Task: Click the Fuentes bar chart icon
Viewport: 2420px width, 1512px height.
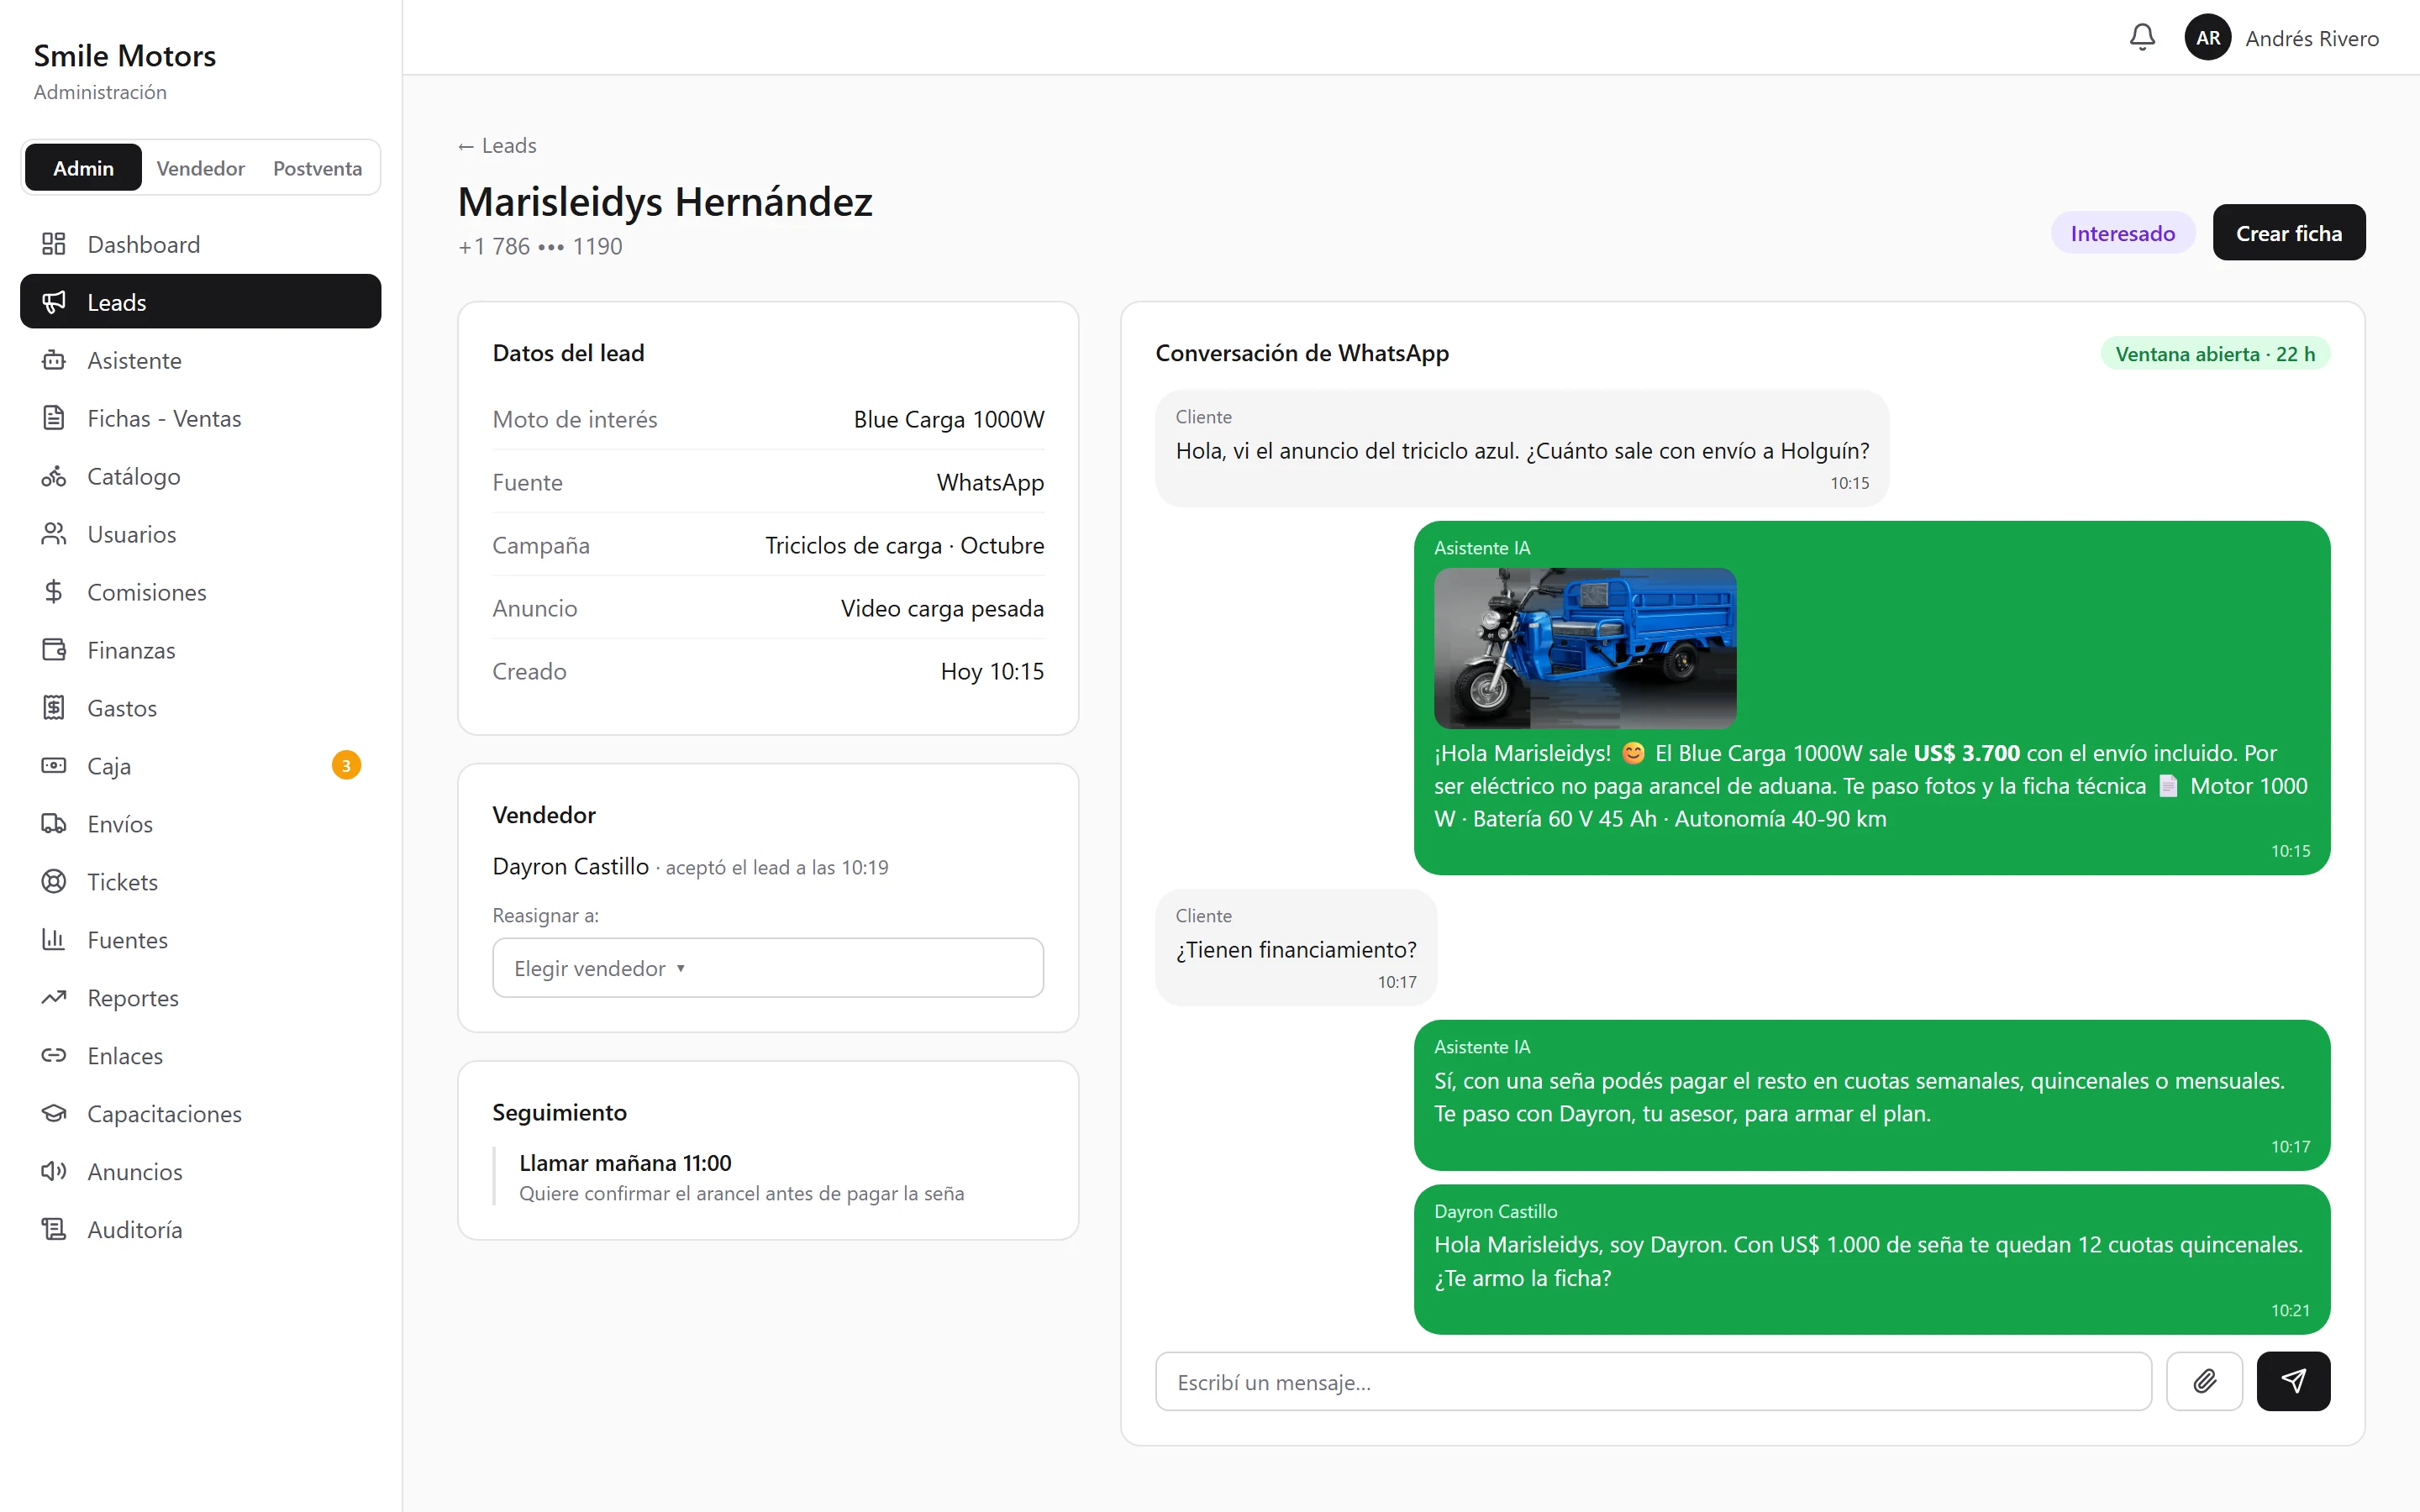Action: coord(54,940)
